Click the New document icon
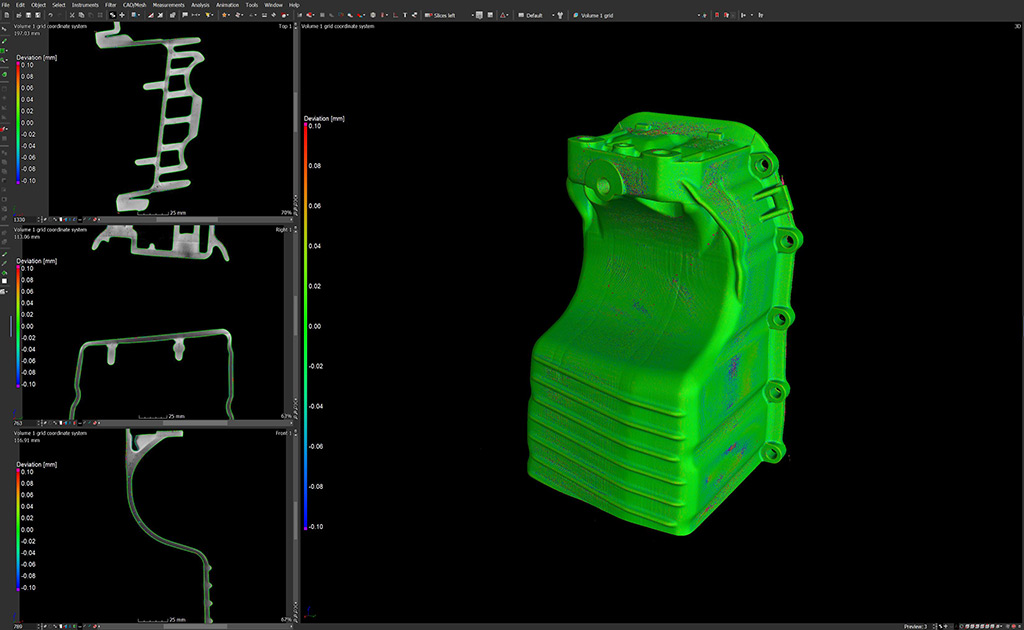 click(6, 16)
